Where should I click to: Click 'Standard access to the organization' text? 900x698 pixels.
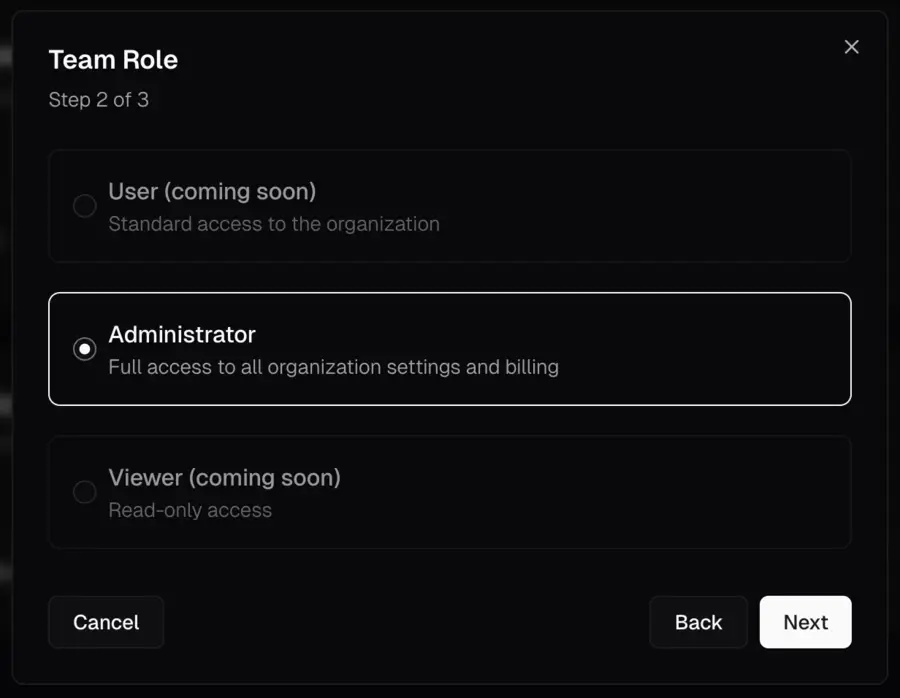coord(274,224)
